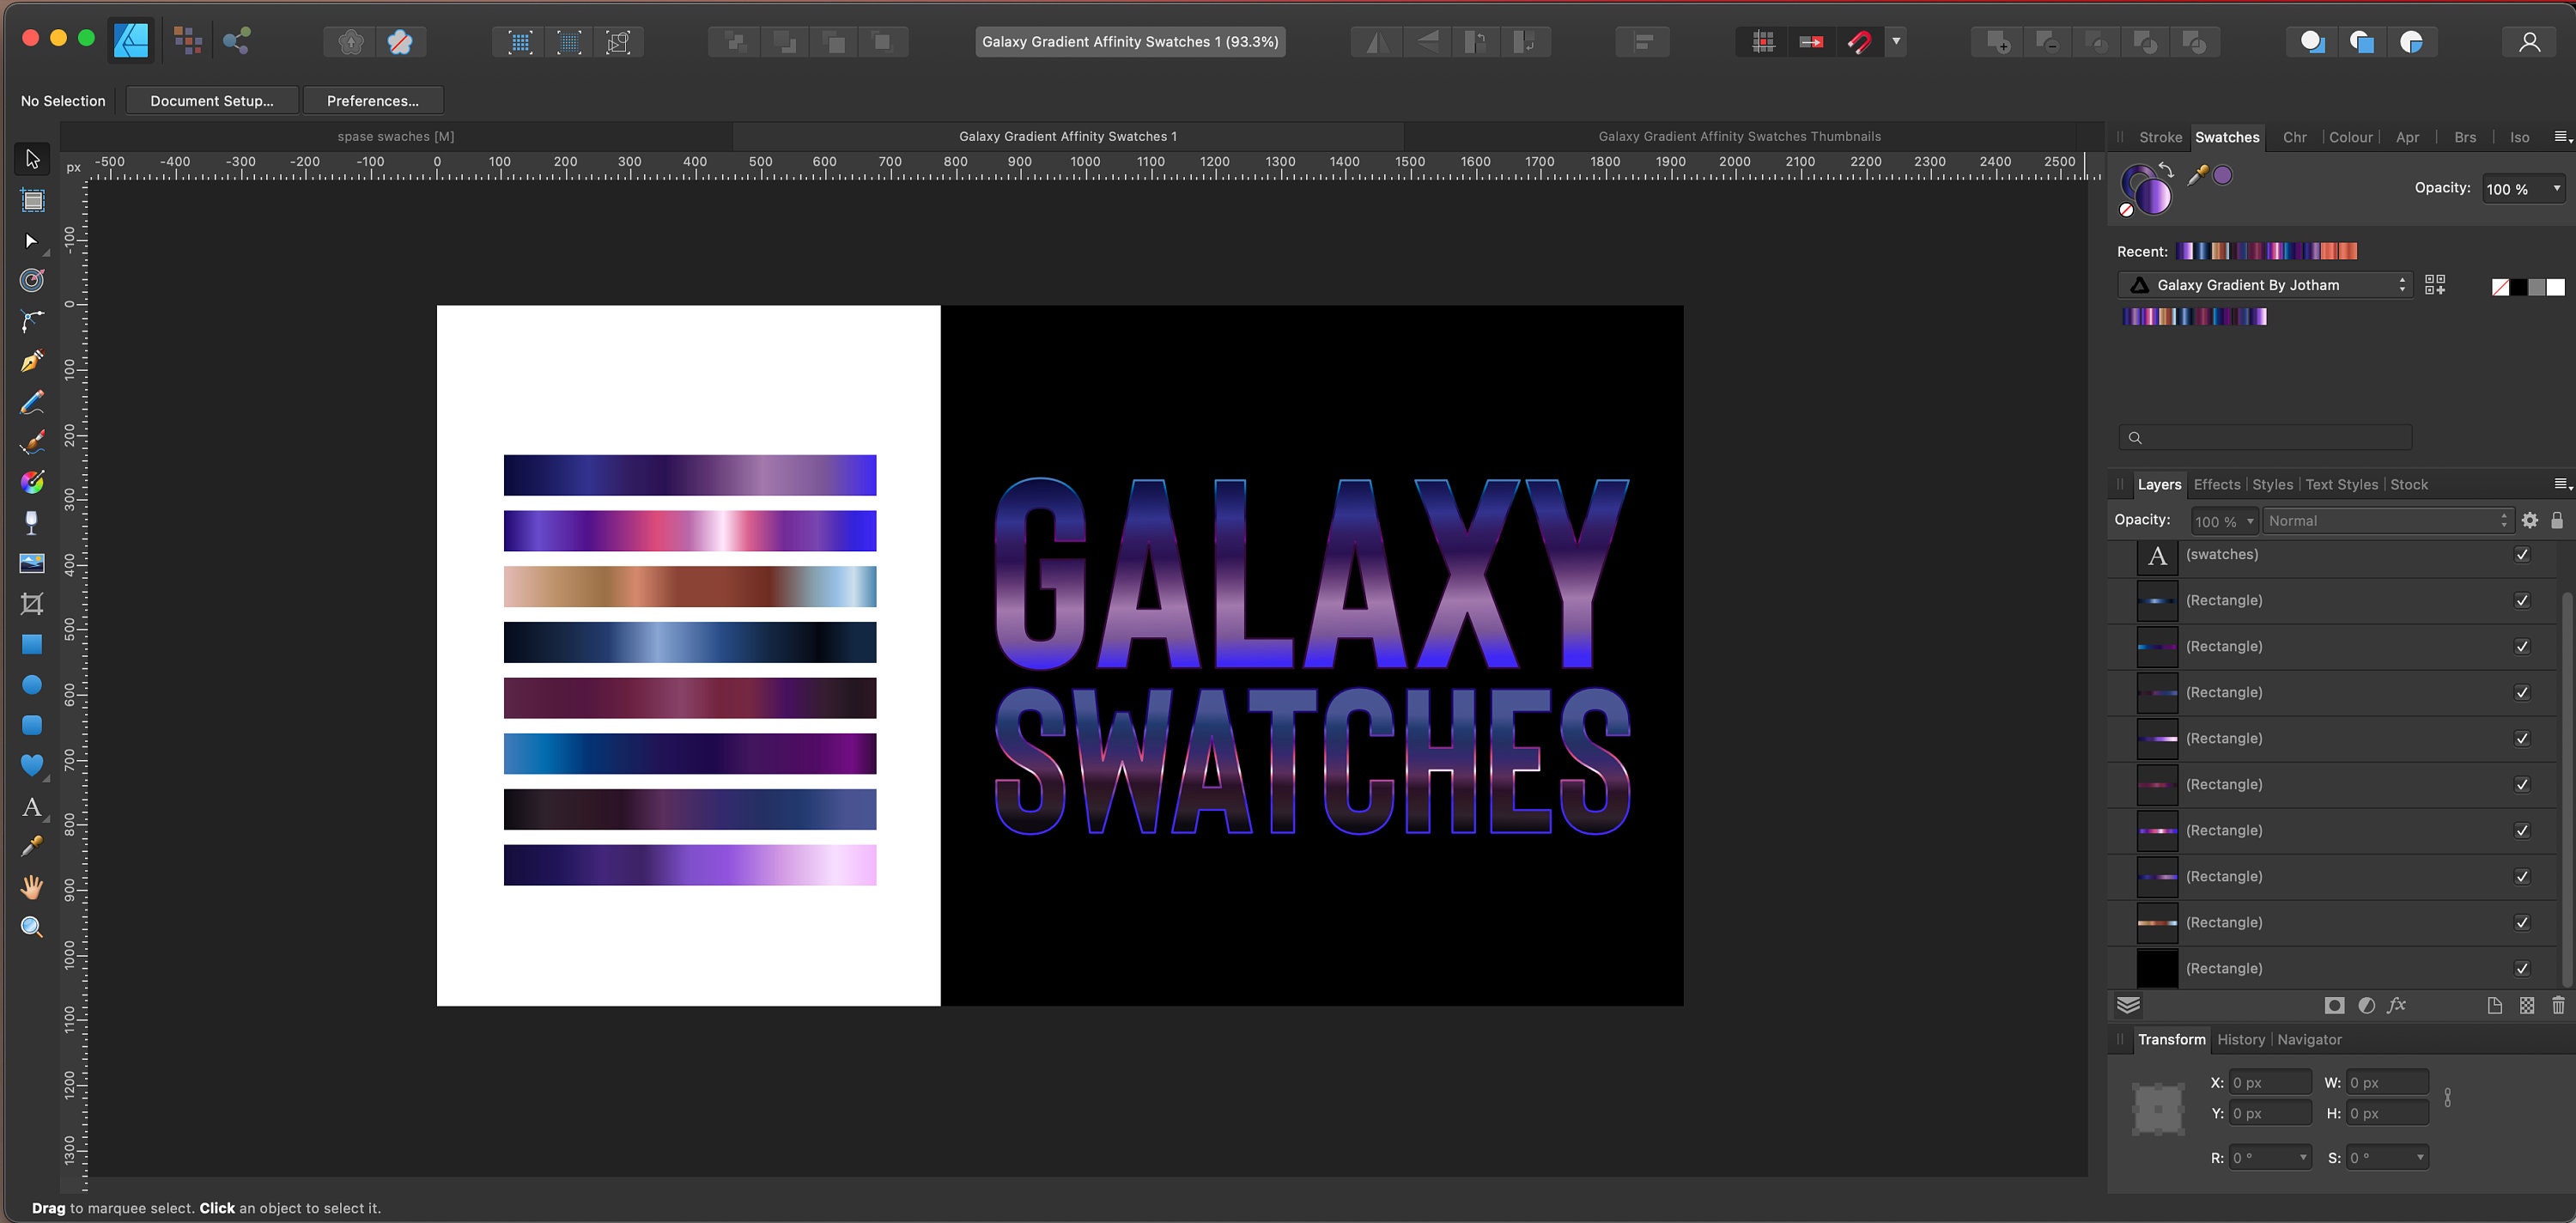2576x1223 pixels.
Task: Switch to Pixel Persona
Action: click(x=188, y=41)
